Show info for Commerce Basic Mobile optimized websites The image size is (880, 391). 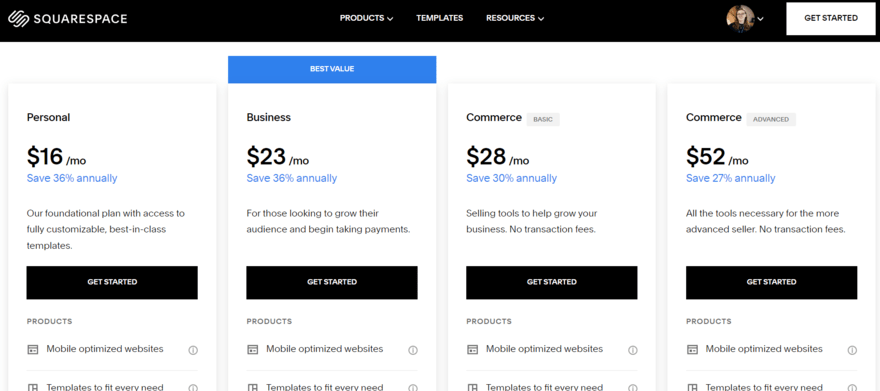632,350
